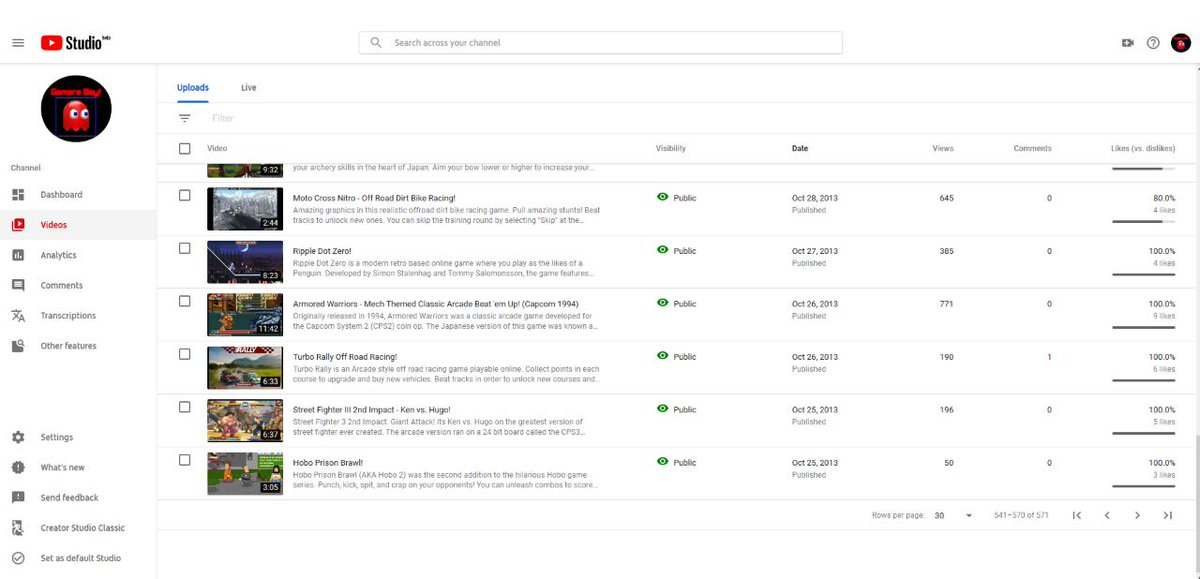Viewport: 1200px width, 579px height.
Task: Check the Ripple Dot Zero video checkbox
Action: 184,248
